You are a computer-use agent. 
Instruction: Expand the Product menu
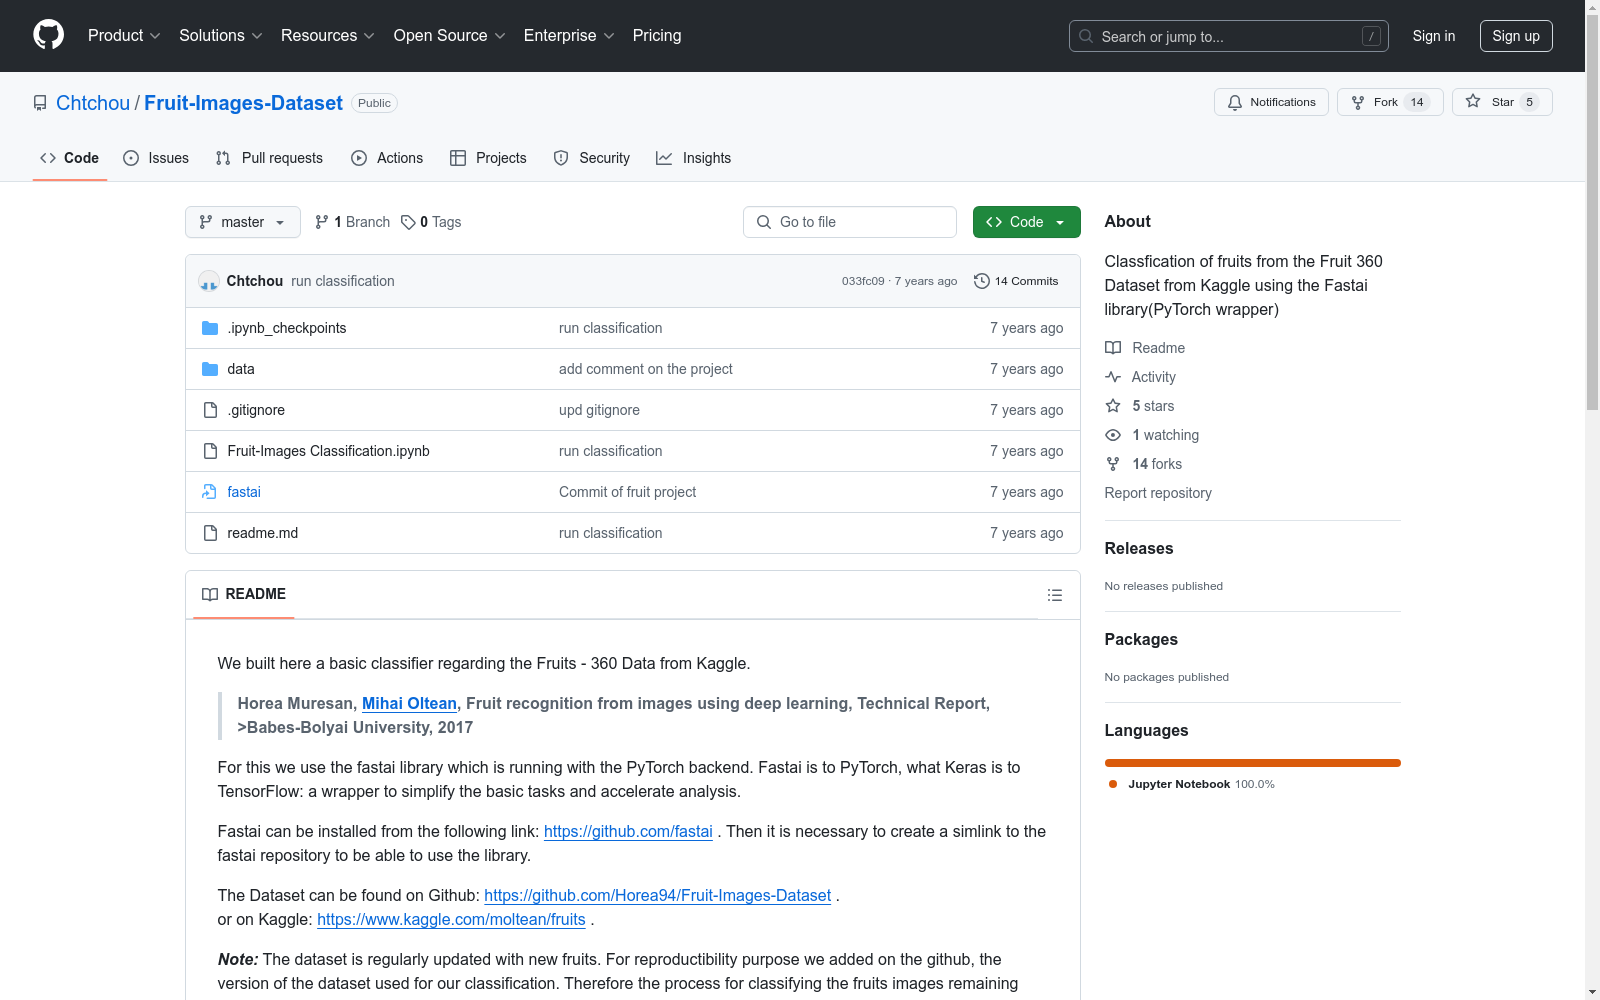124,36
